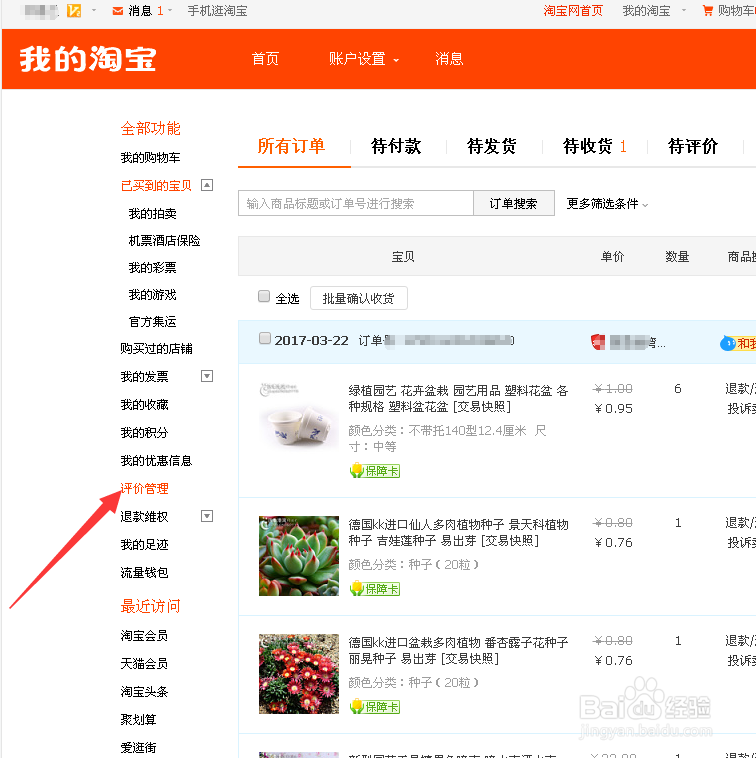Screen dimensions: 756x758
Task: Open 我的游戏 sidebar link
Action: (x=152, y=295)
